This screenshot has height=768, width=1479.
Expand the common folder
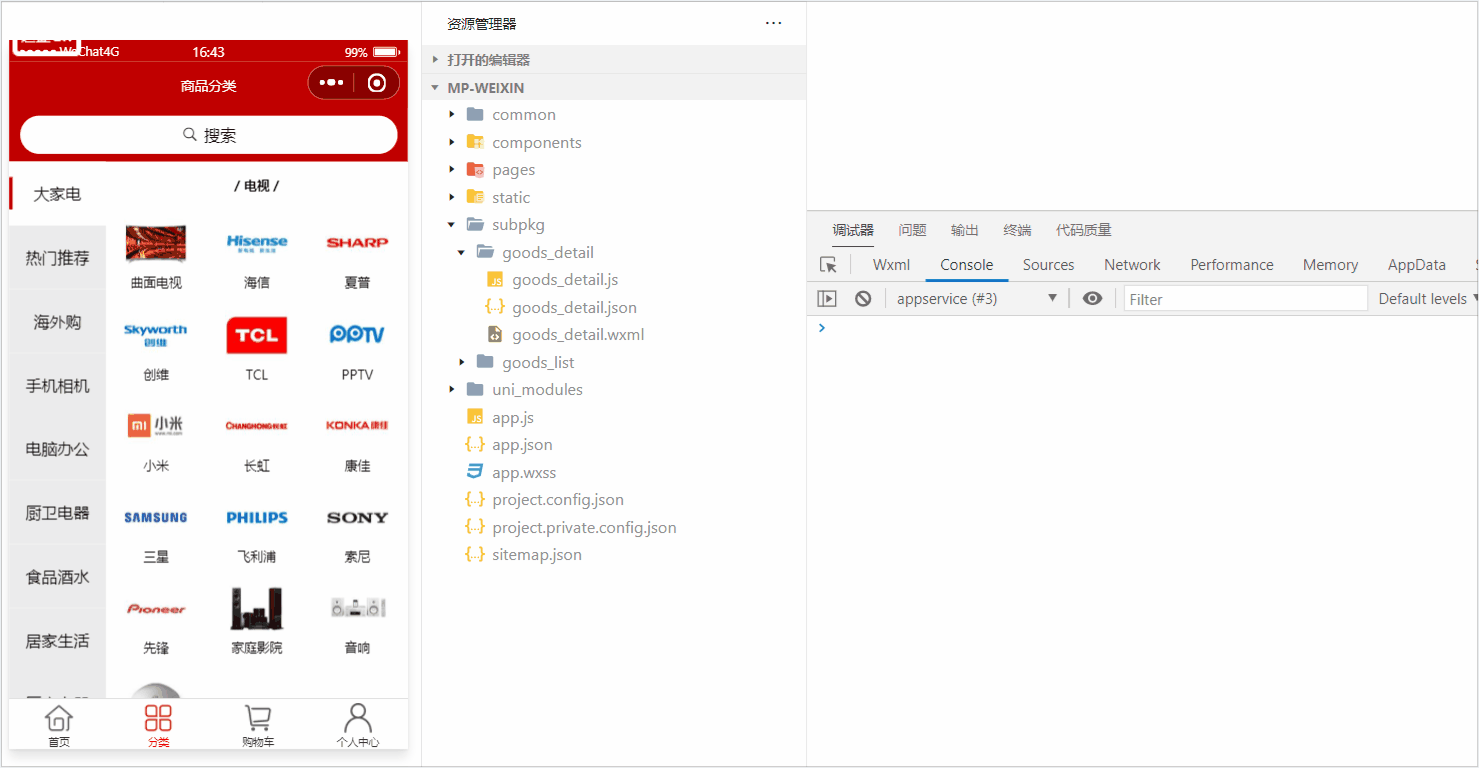tap(452, 115)
